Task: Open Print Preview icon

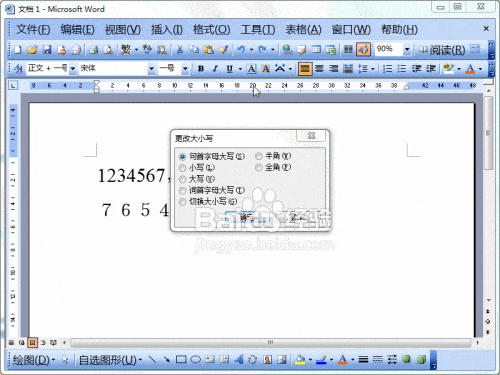Action: (108, 50)
